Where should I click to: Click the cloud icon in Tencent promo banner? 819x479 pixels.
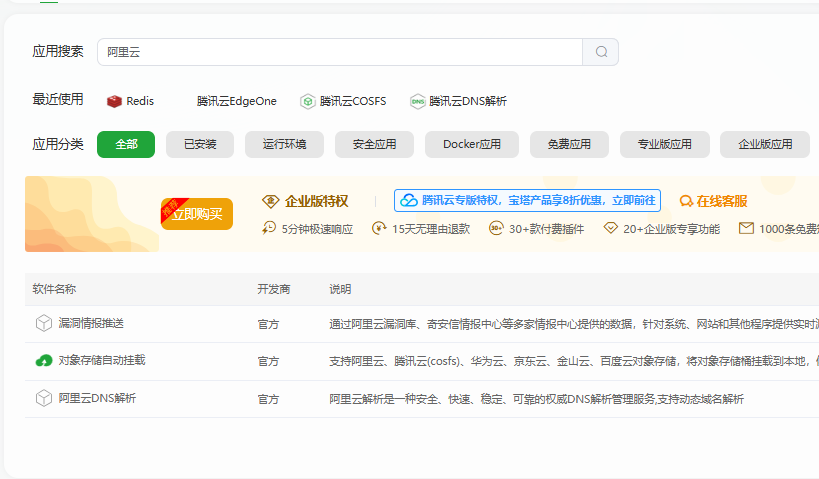(409, 201)
